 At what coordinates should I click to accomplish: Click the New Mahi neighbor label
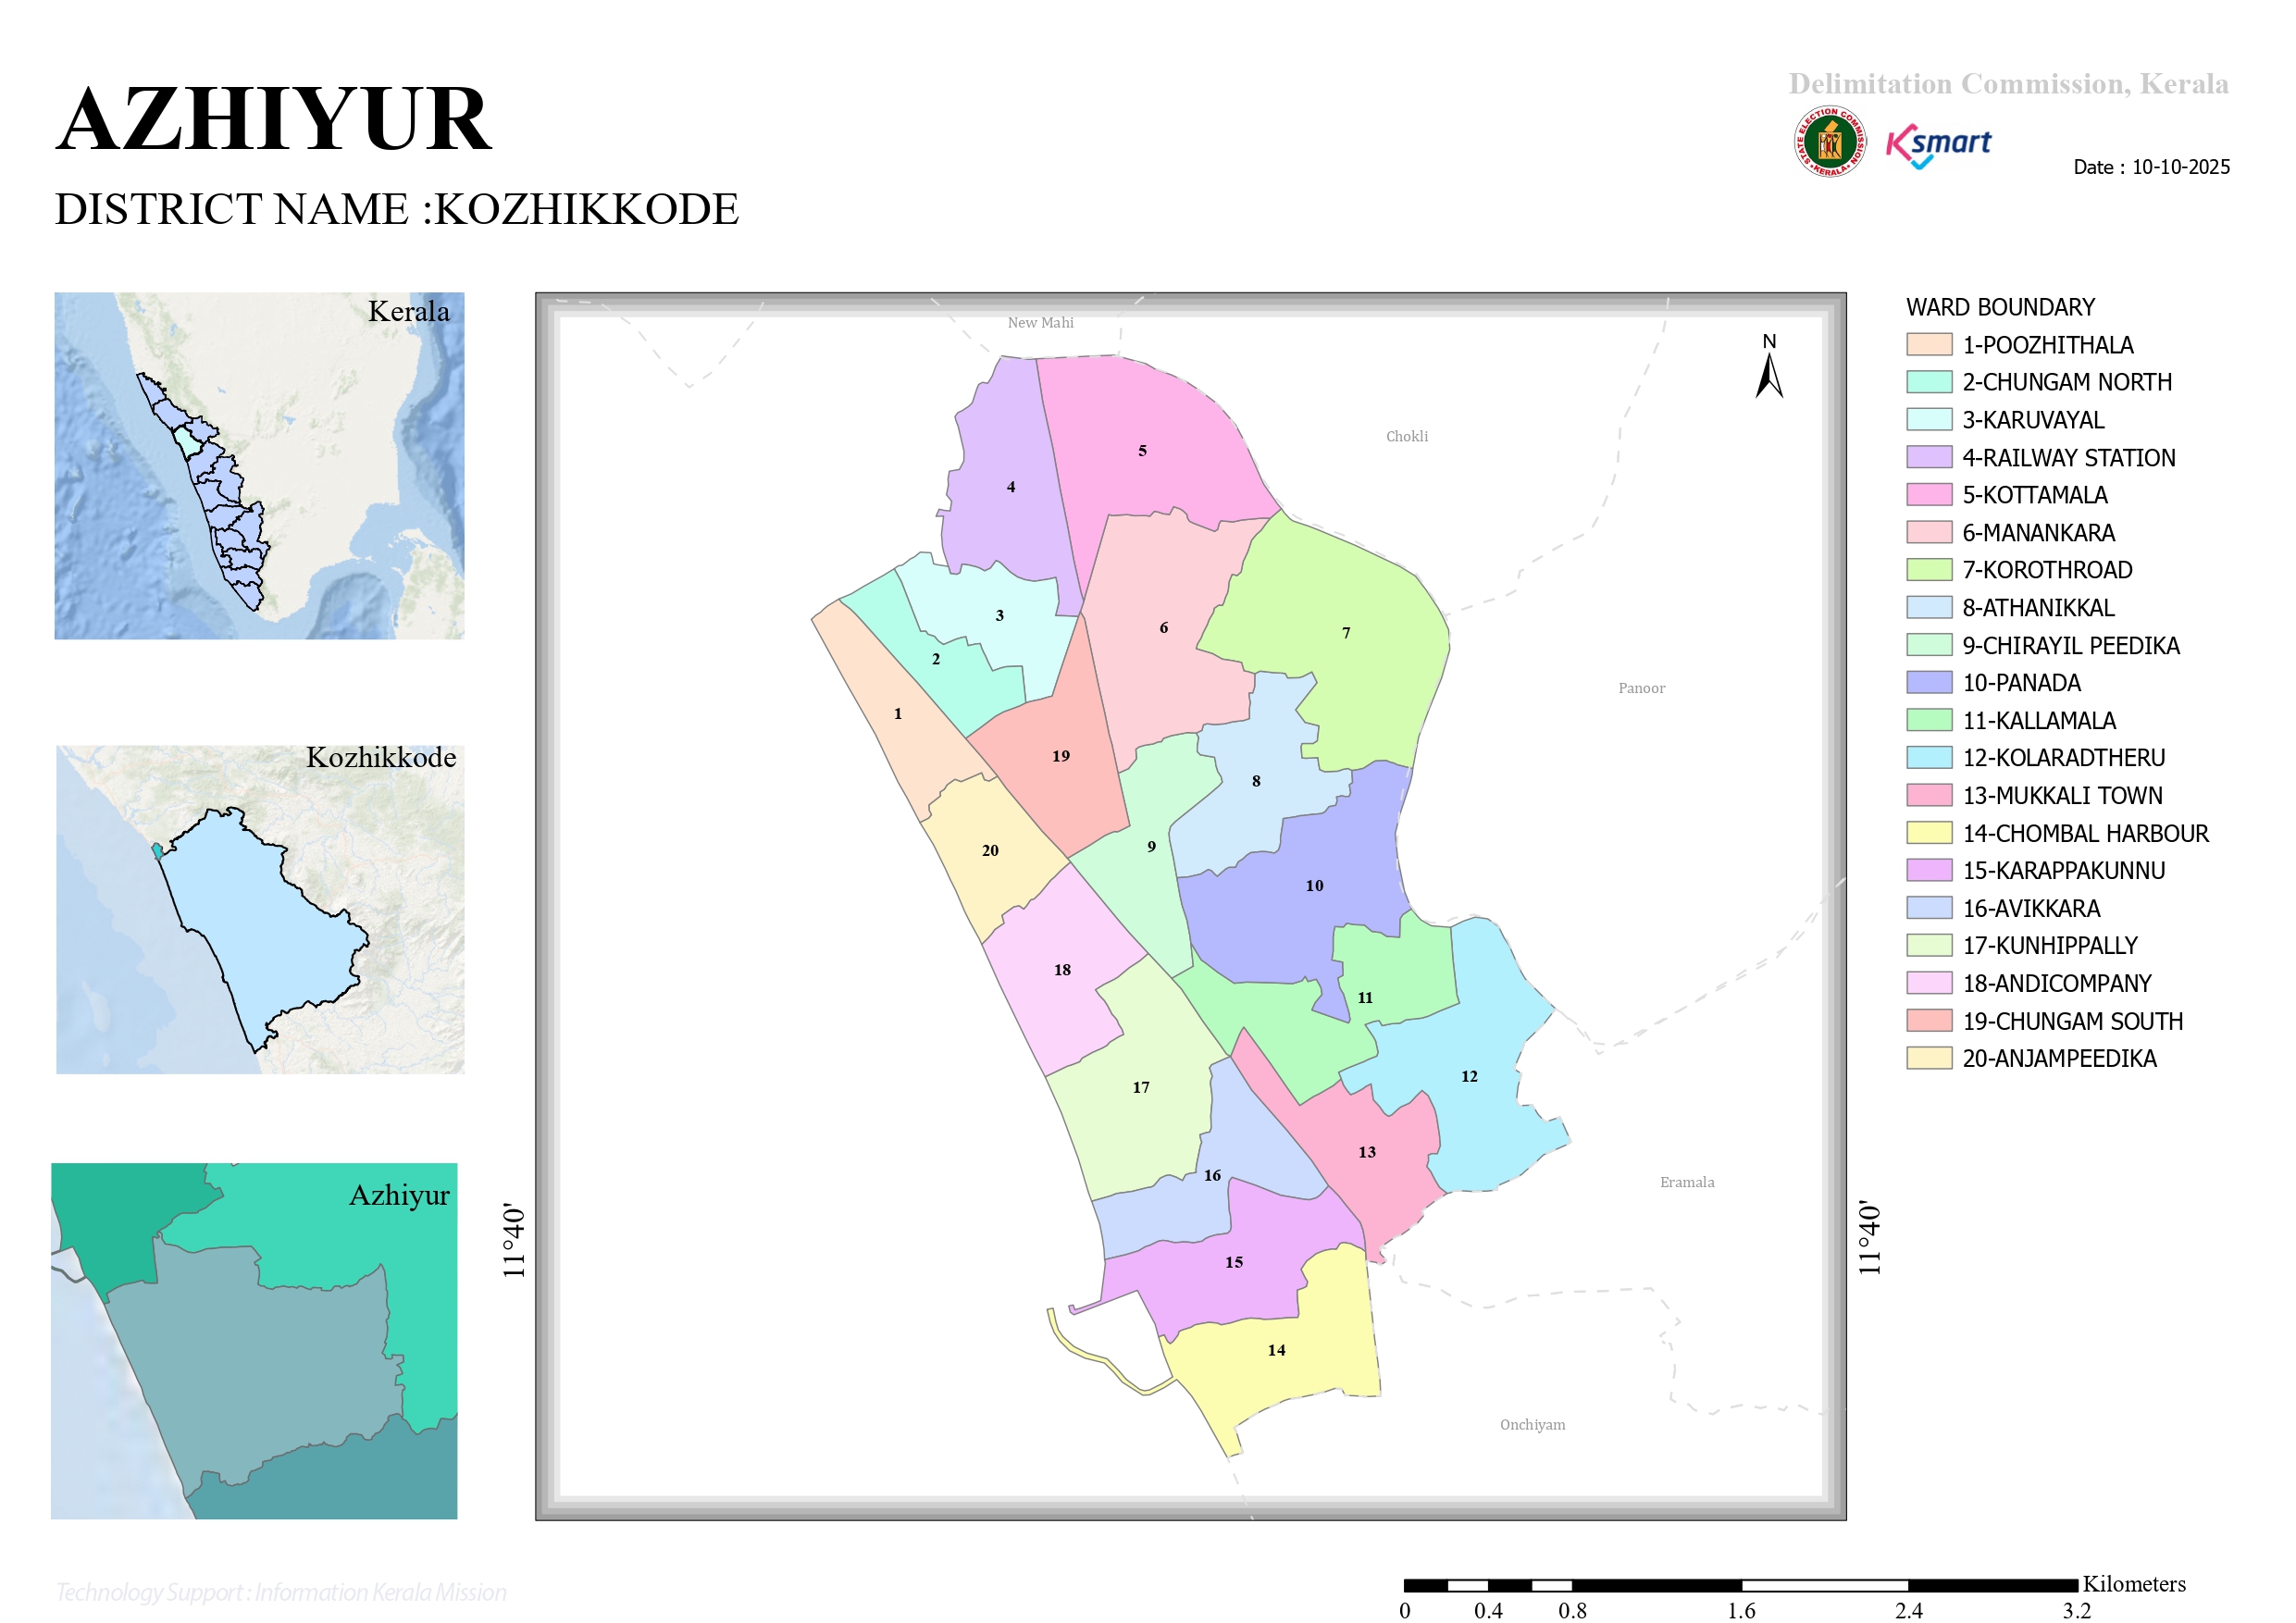1040,323
